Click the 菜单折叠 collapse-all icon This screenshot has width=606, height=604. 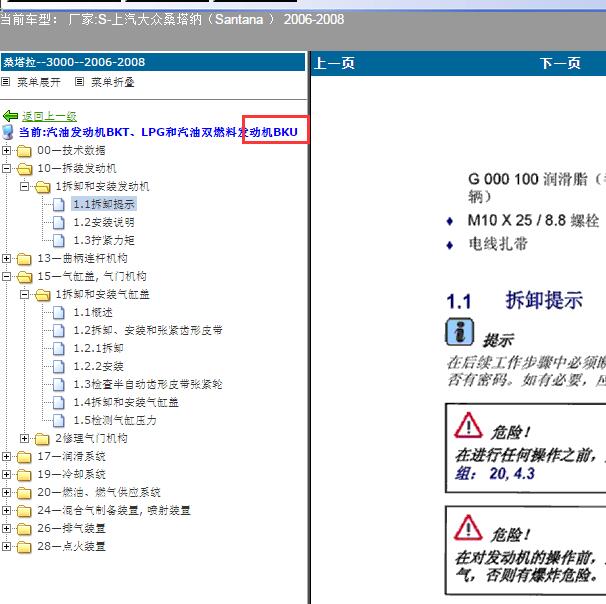click(80, 82)
